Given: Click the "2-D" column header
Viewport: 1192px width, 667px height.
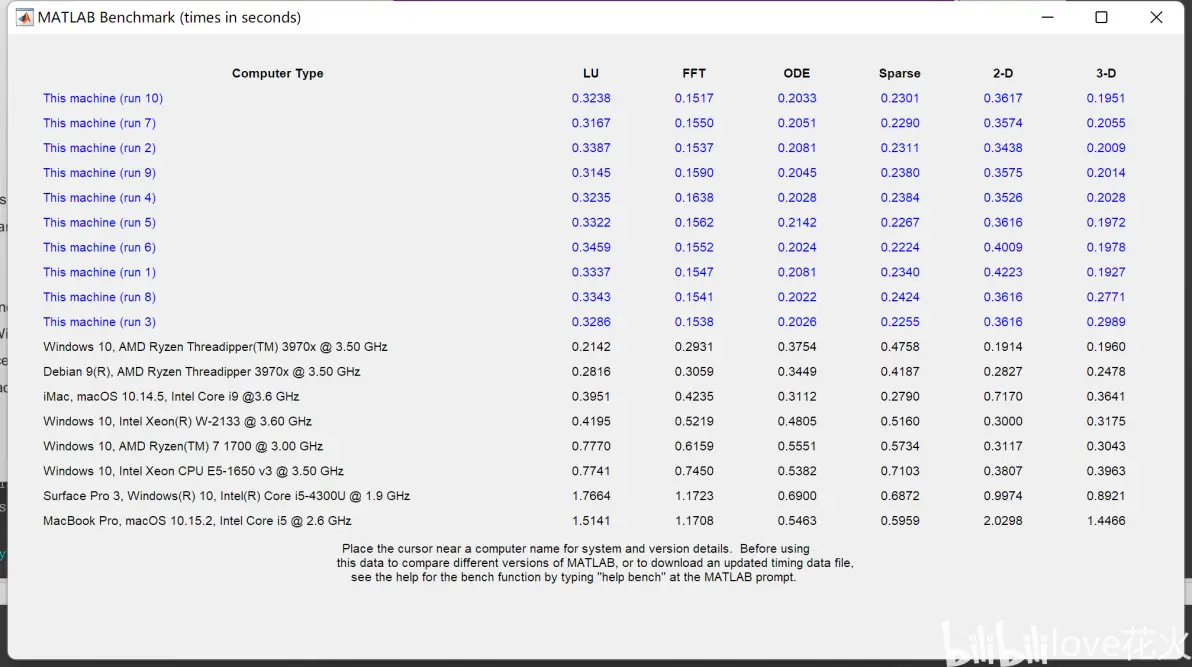Looking at the screenshot, I should point(1003,73).
